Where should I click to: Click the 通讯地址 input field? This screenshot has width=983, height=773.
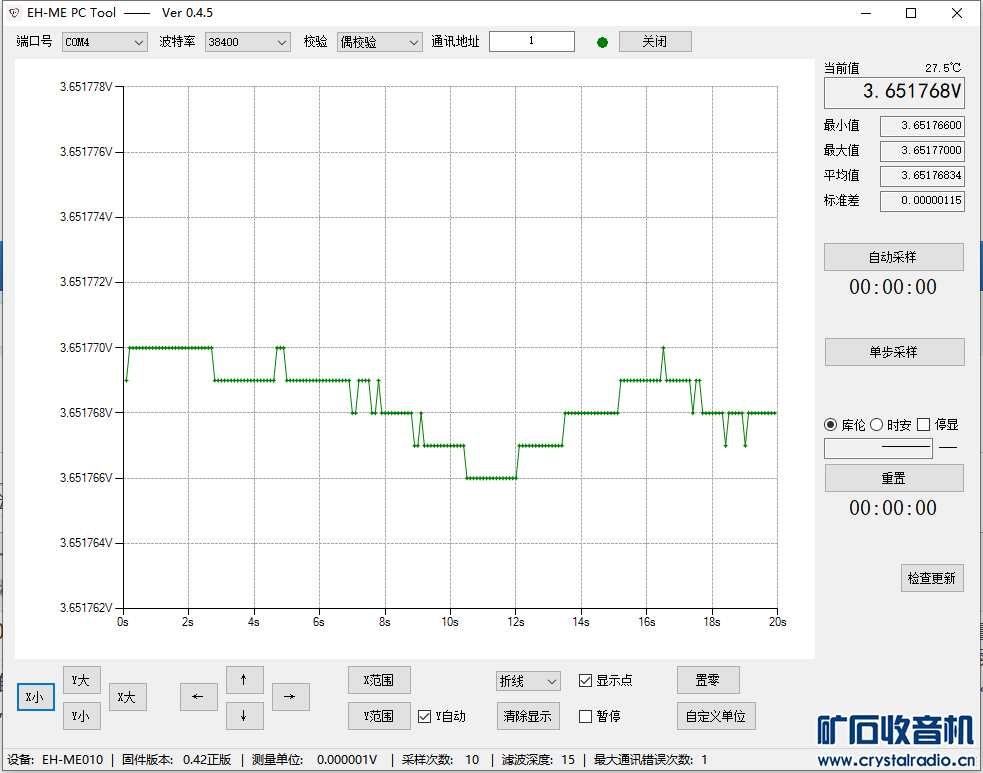(x=532, y=41)
